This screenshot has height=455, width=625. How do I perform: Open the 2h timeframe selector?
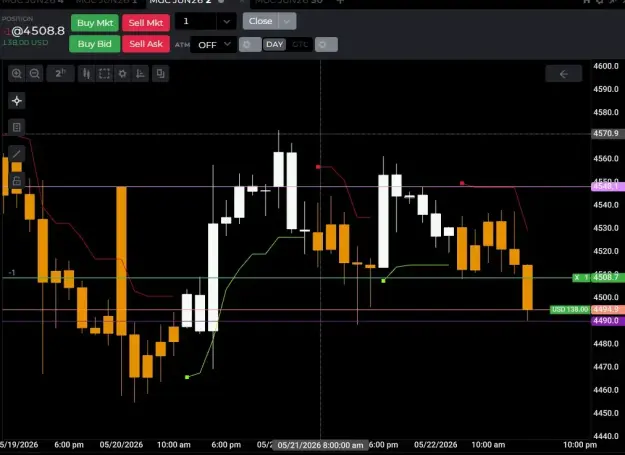[x=60, y=74]
